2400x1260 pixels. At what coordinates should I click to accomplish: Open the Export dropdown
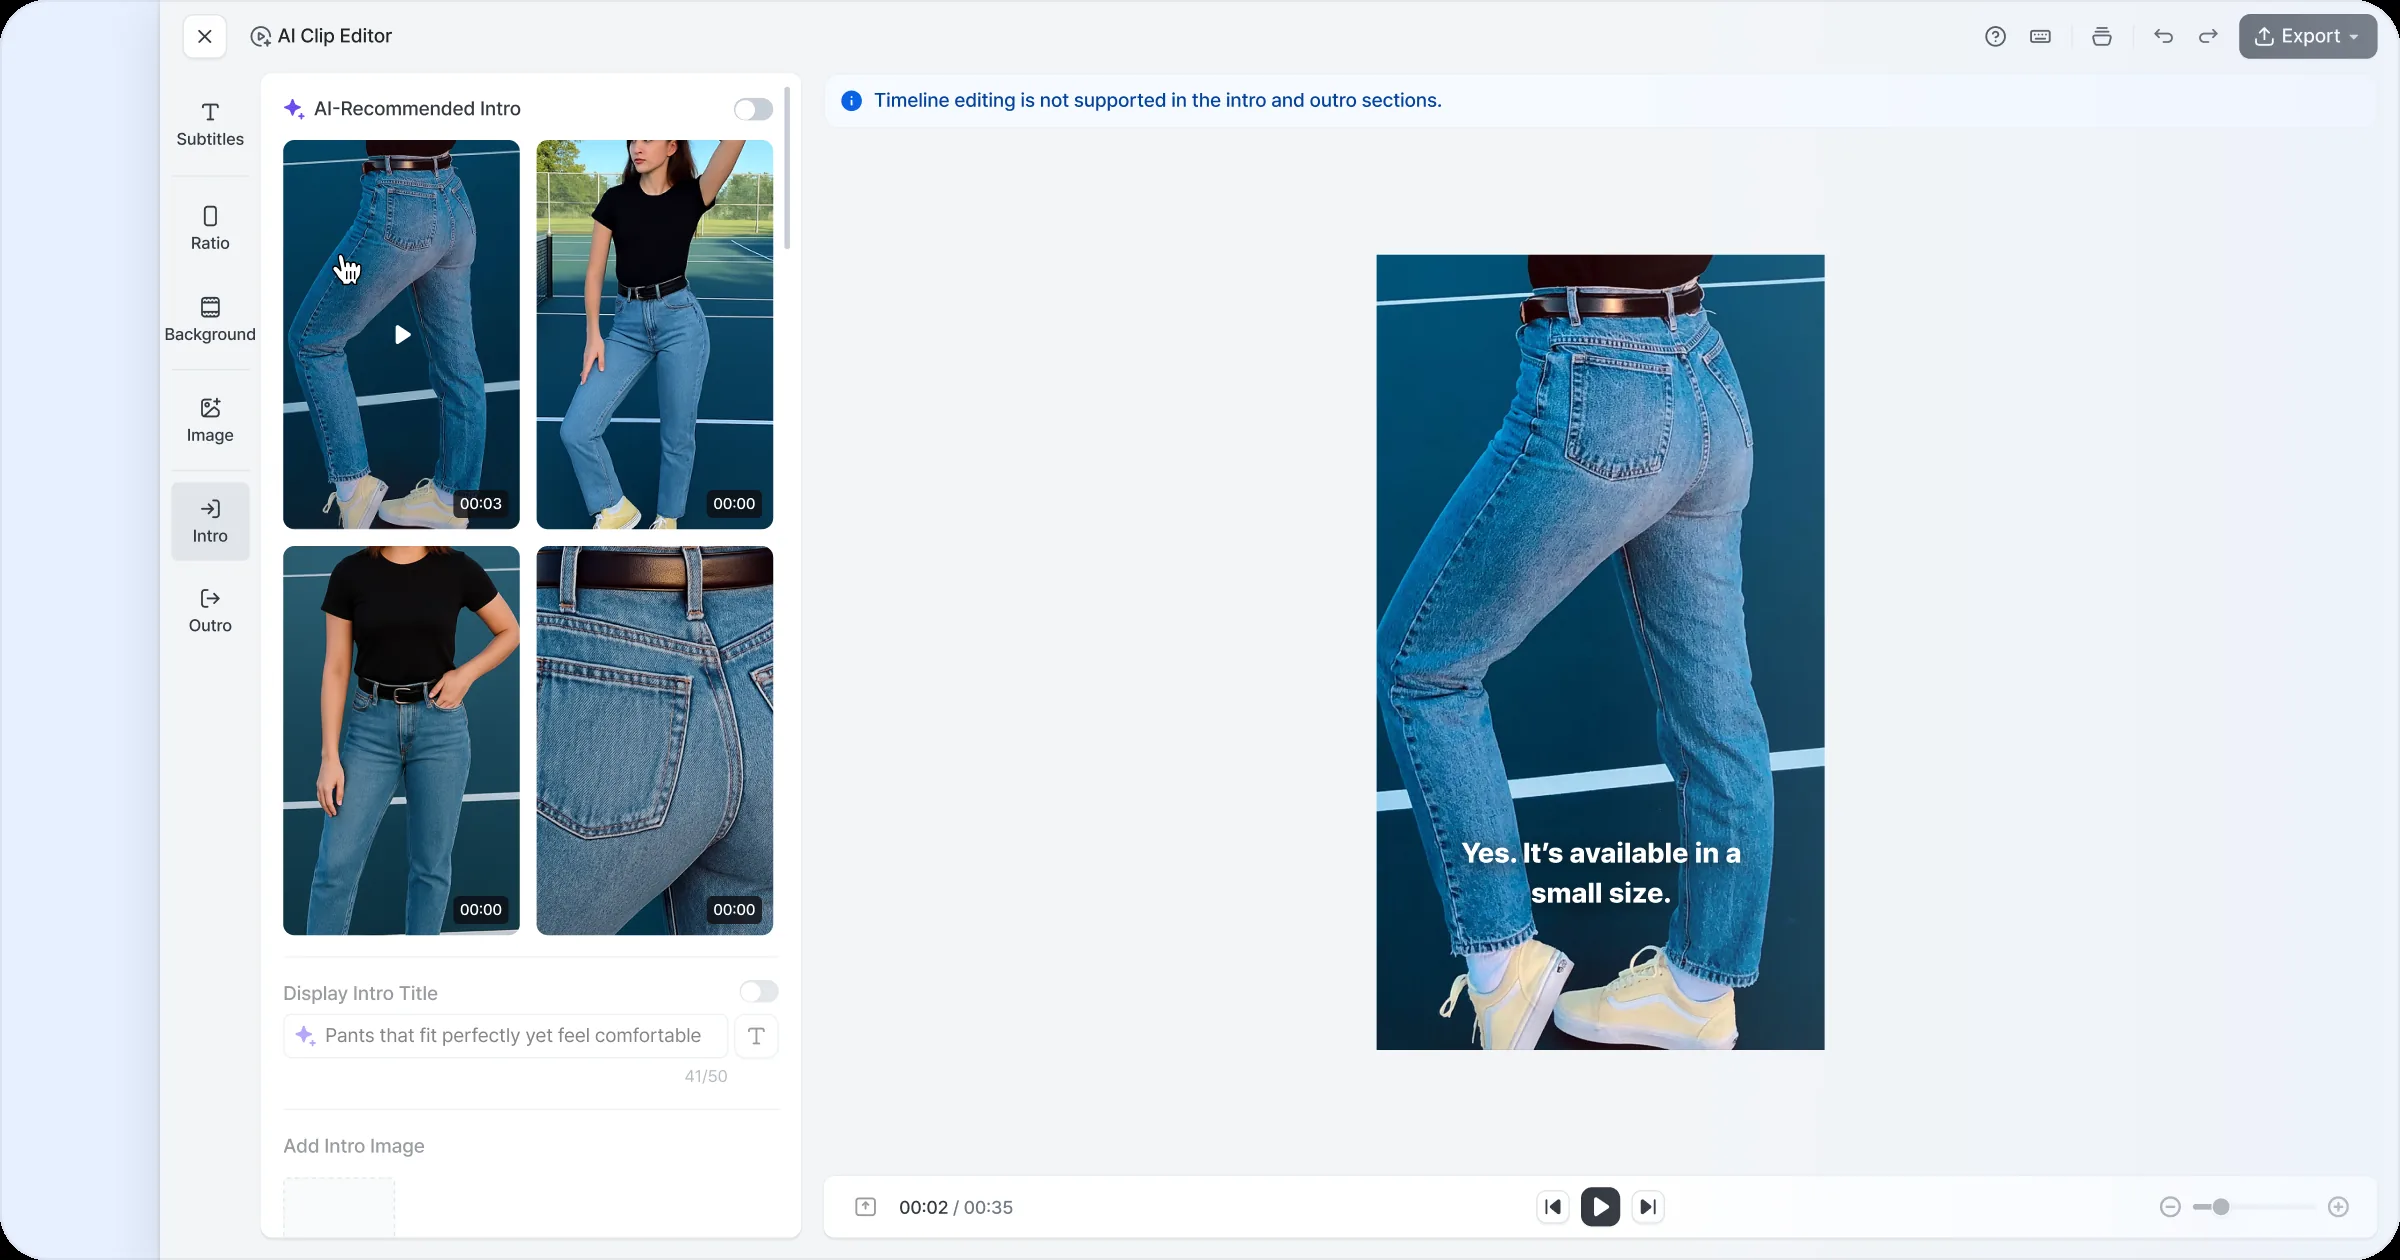2307,37
